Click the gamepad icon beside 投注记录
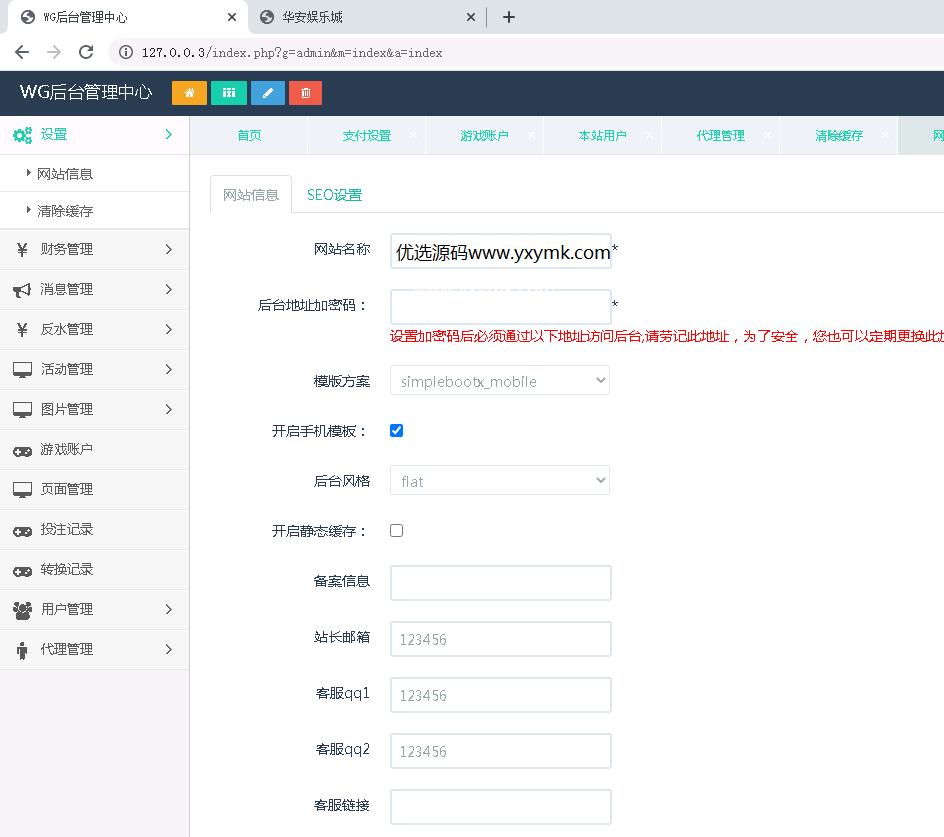Screen dimensions: 944x837 pyautogui.click(x=22, y=531)
